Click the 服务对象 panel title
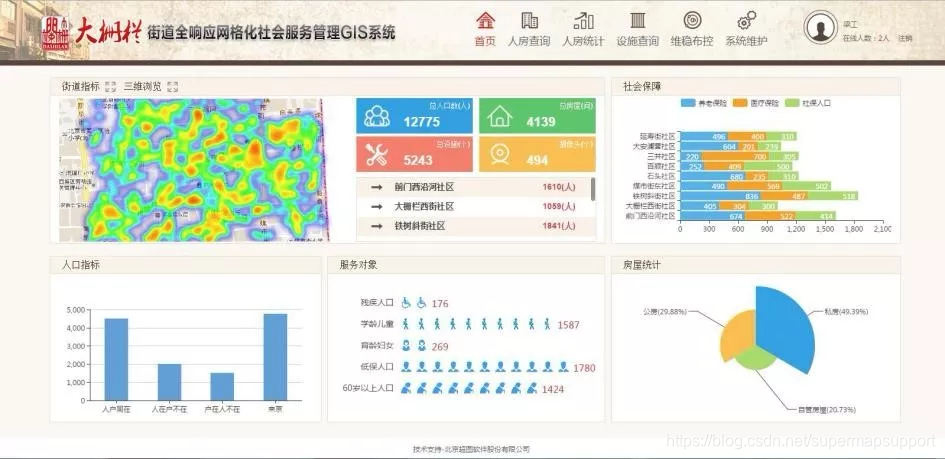This screenshot has height=459, width=945. tap(359, 265)
